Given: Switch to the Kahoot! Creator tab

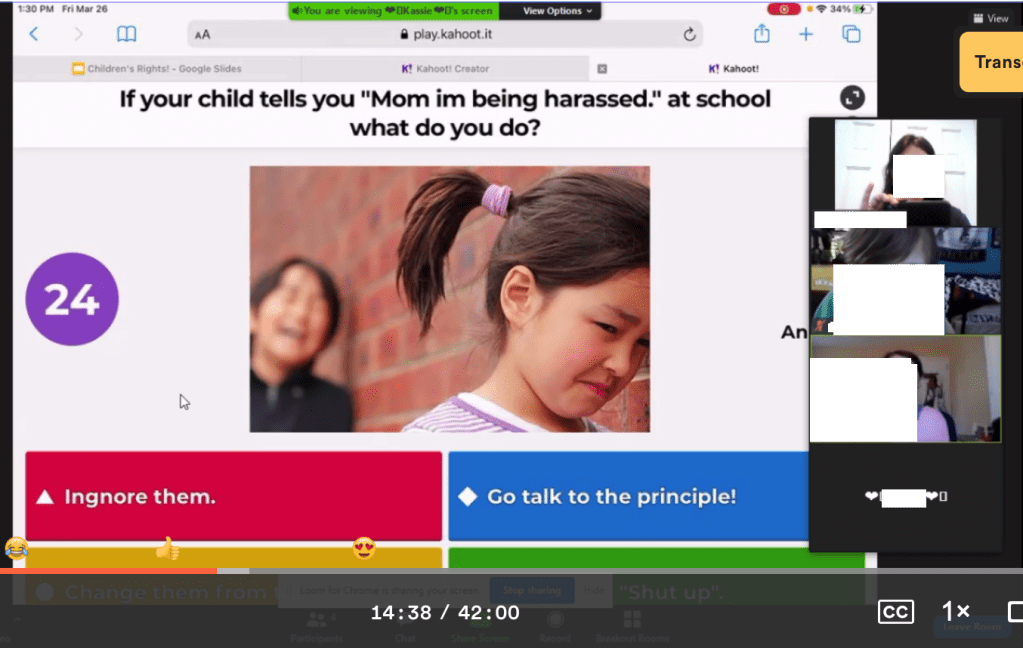Looking at the screenshot, I should point(444,69).
